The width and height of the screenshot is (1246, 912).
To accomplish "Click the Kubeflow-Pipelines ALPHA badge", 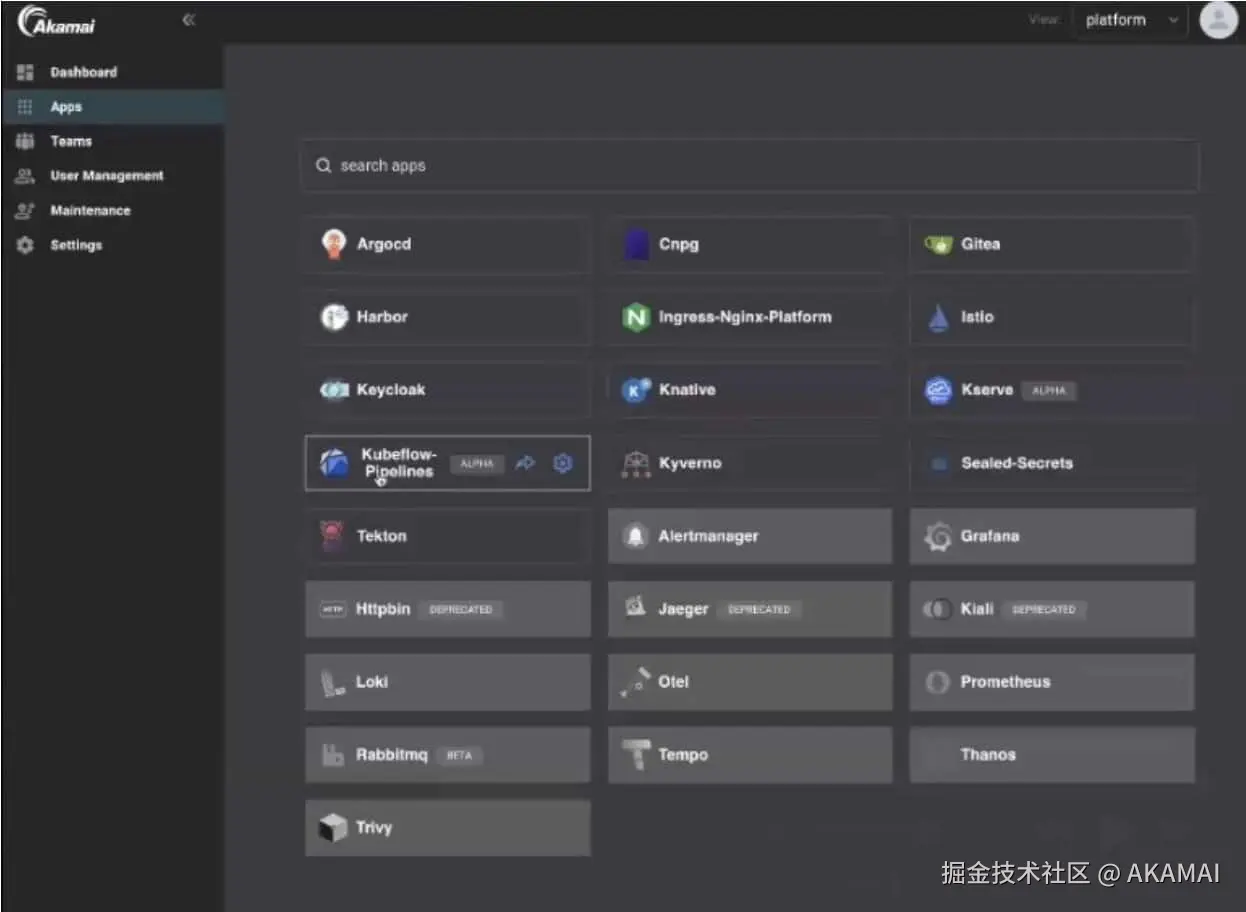I will 476,464.
